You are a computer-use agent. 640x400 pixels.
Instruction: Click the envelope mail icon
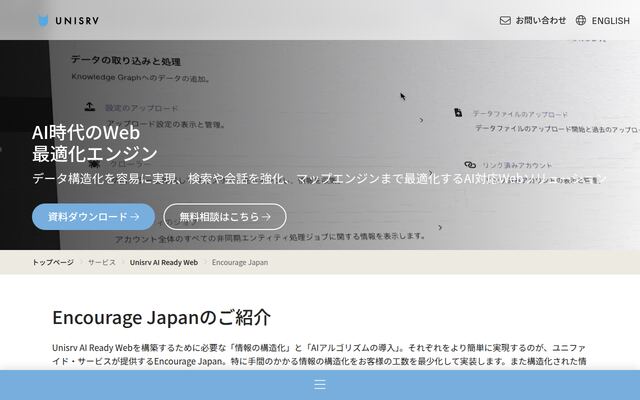coord(505,20)
